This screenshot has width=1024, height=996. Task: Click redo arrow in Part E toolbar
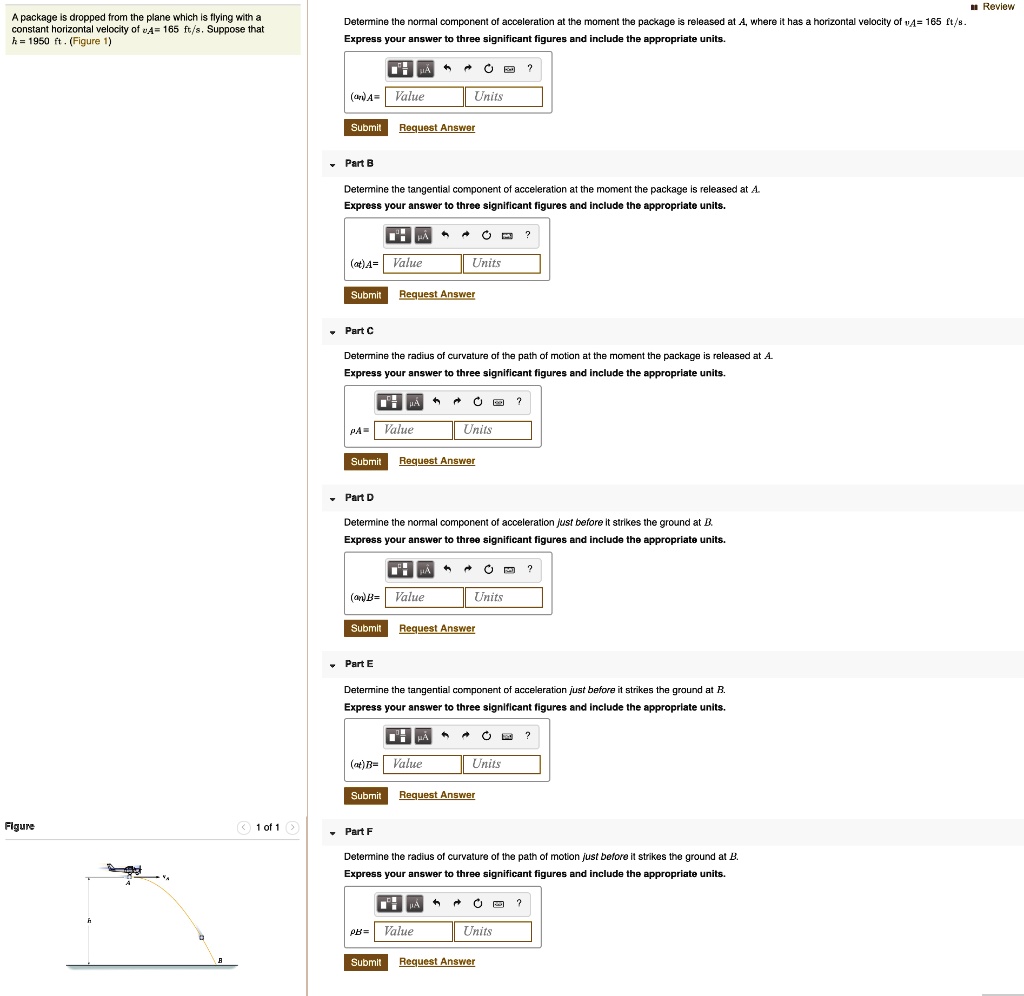[466, 735]
